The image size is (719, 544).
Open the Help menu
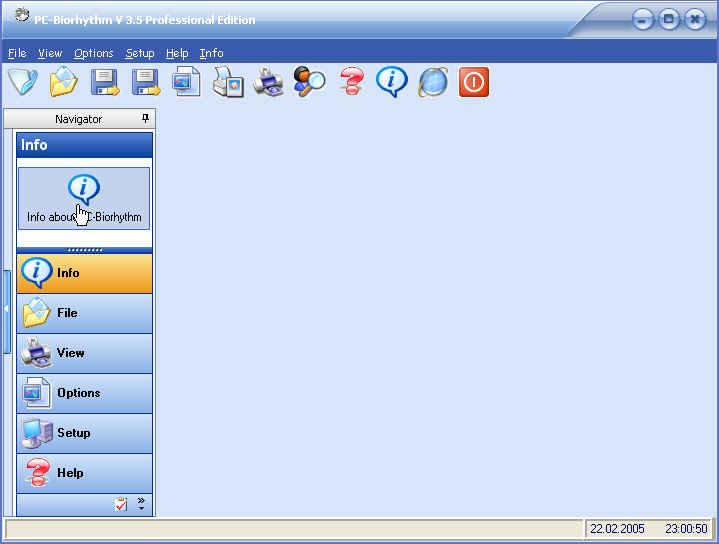tap(177, 54)
